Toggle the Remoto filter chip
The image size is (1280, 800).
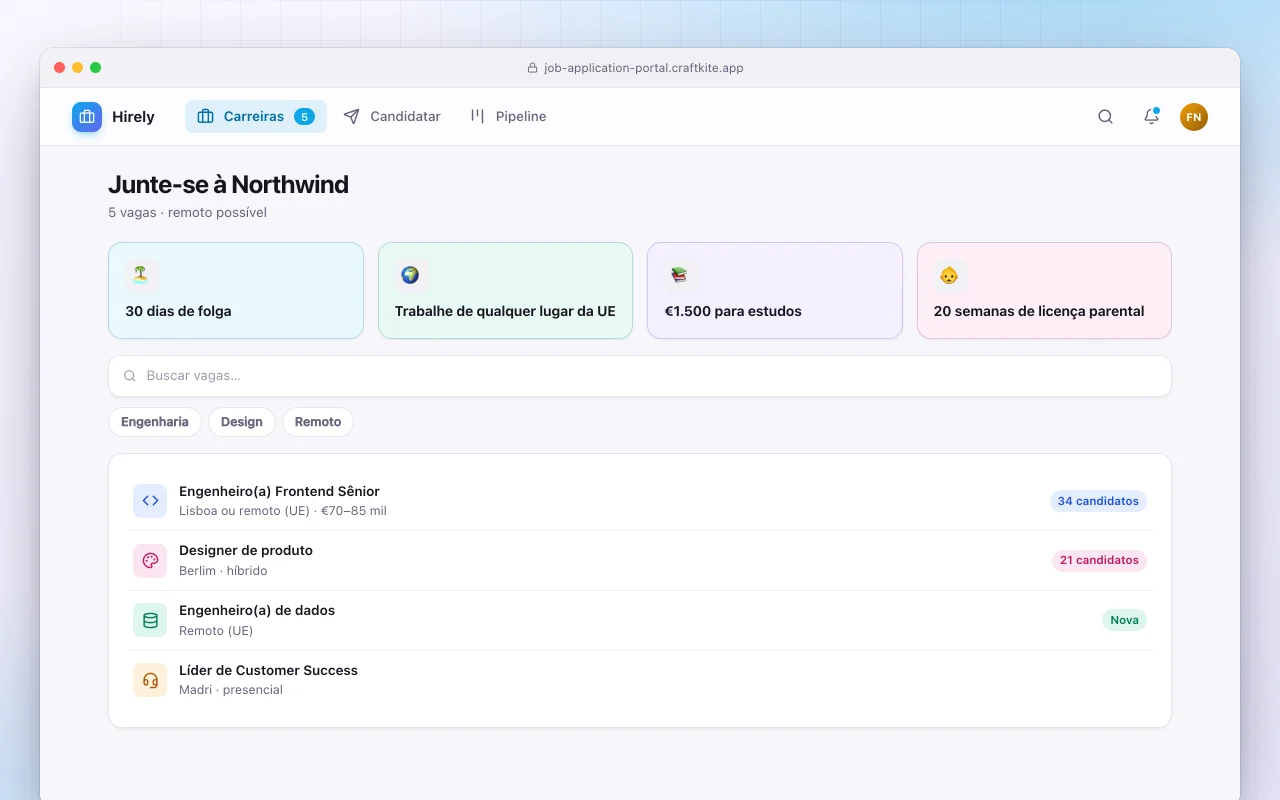pyautogui.click(x=318, y=422)
